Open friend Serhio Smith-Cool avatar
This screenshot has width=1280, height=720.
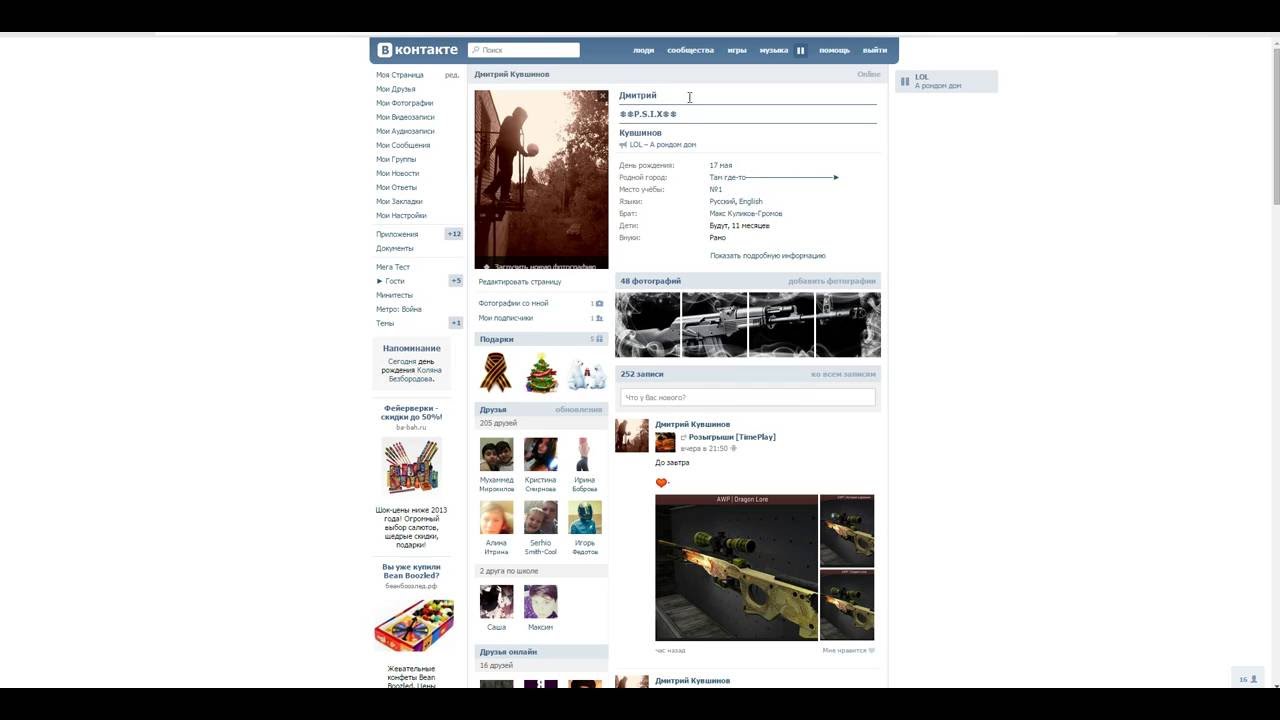point(541,518)
